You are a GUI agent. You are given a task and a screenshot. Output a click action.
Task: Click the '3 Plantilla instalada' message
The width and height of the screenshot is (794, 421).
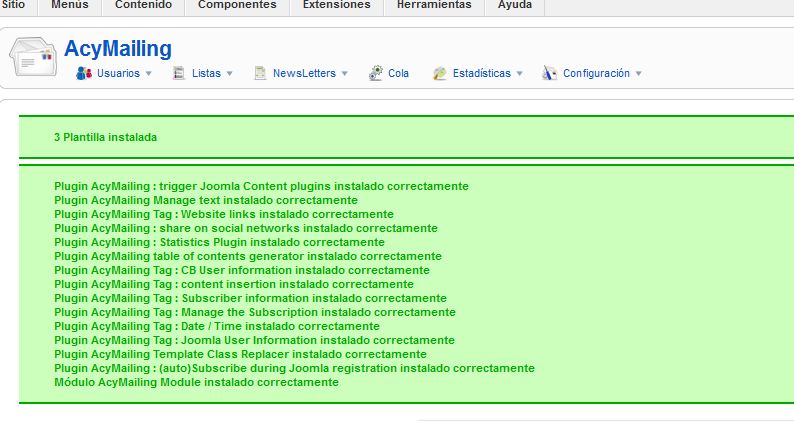click(105, 137)
